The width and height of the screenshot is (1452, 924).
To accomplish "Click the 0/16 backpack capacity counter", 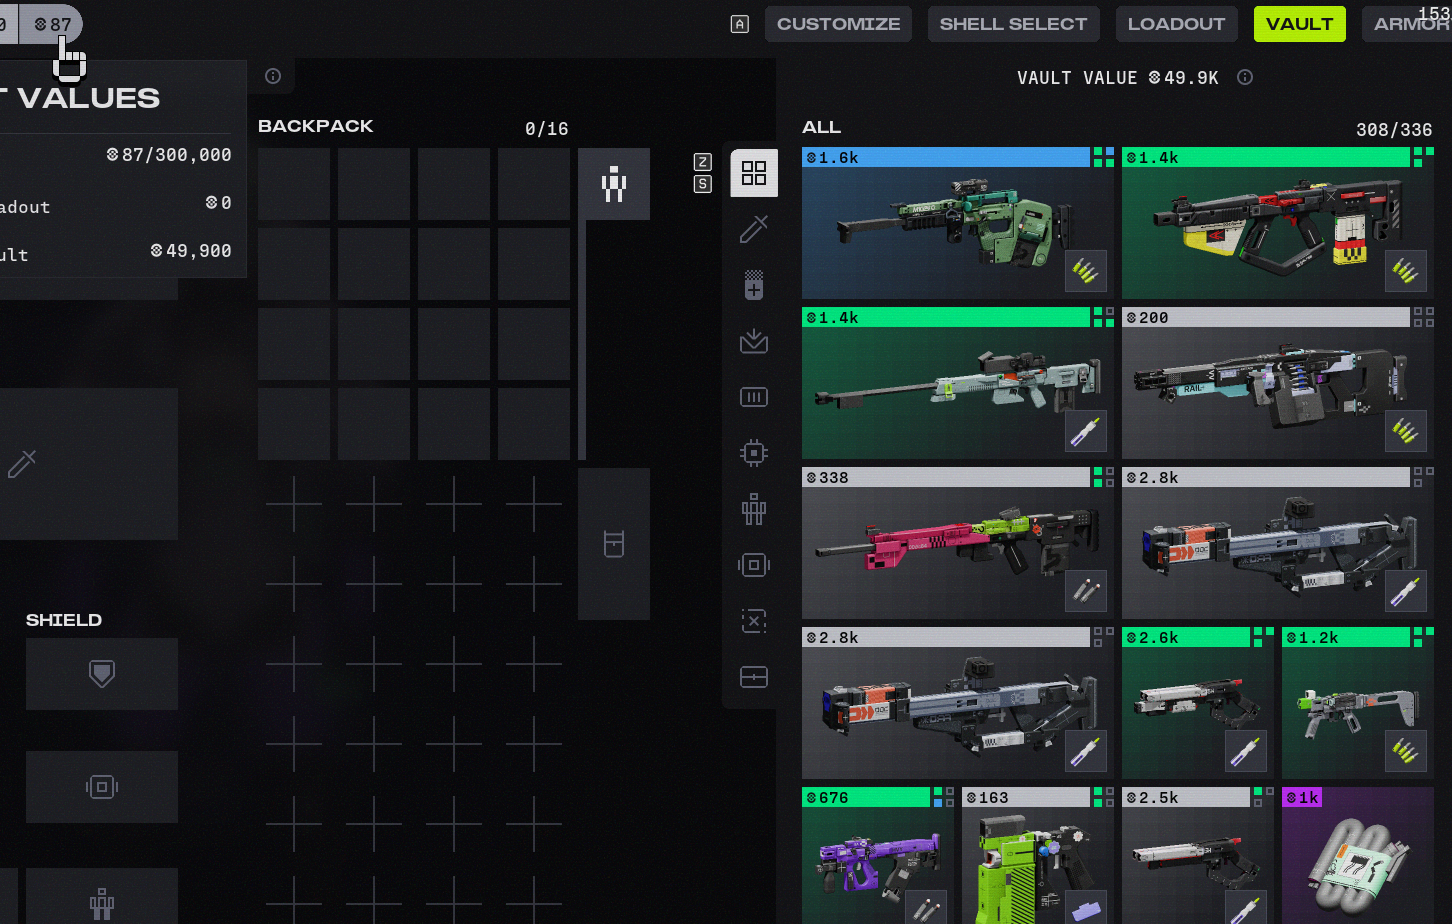I will click(546, 129).
